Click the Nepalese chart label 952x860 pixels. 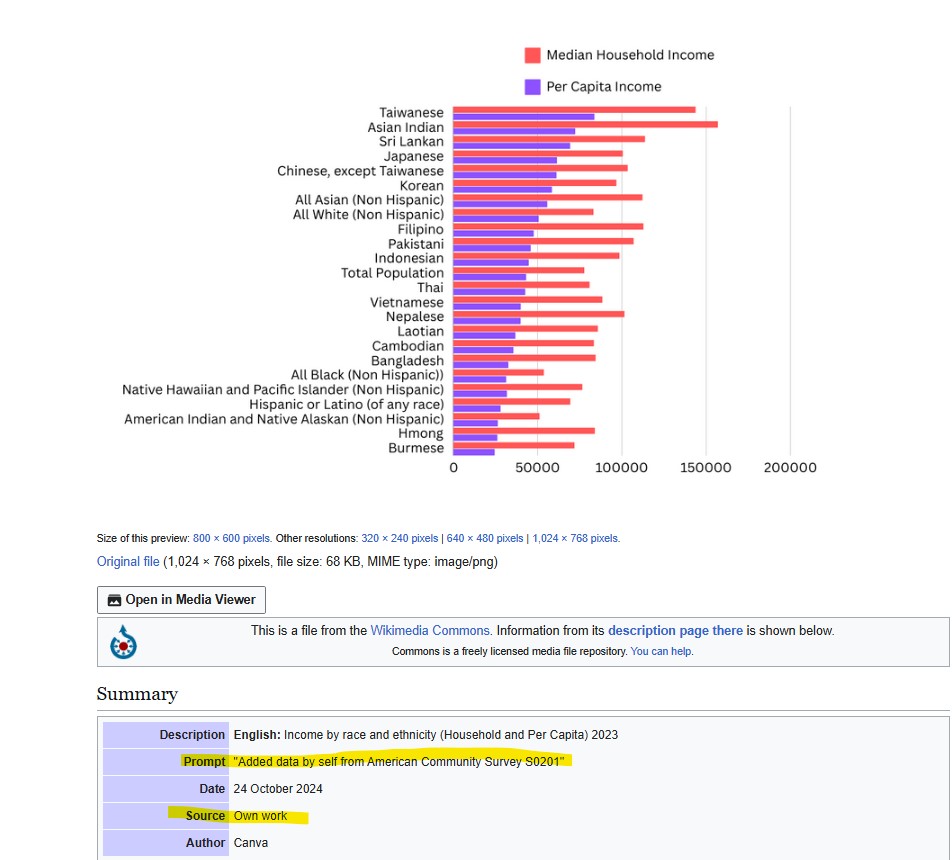point(415,316)
